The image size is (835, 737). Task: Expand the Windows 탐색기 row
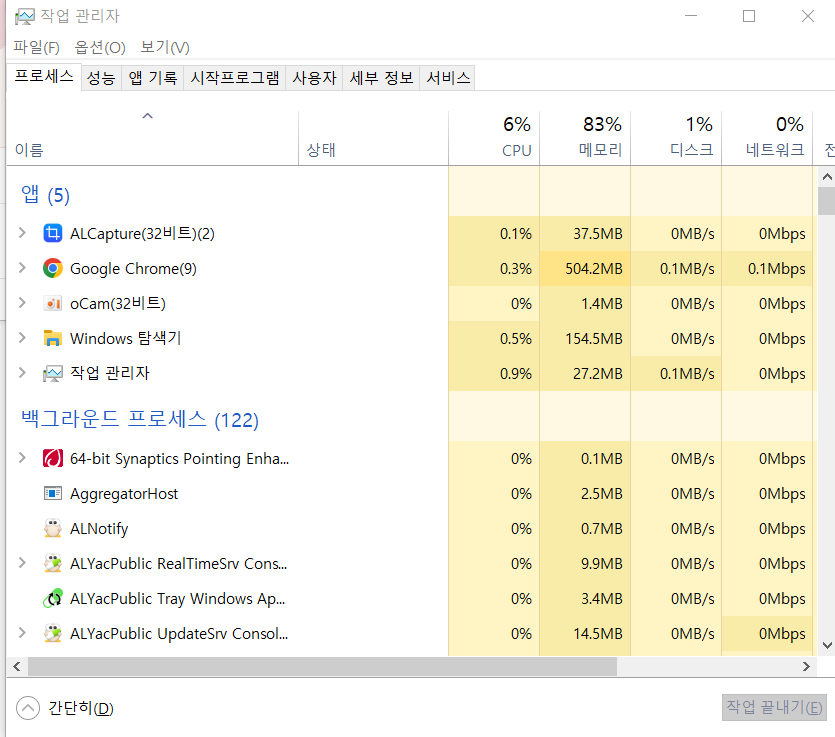tap(22, 338)
